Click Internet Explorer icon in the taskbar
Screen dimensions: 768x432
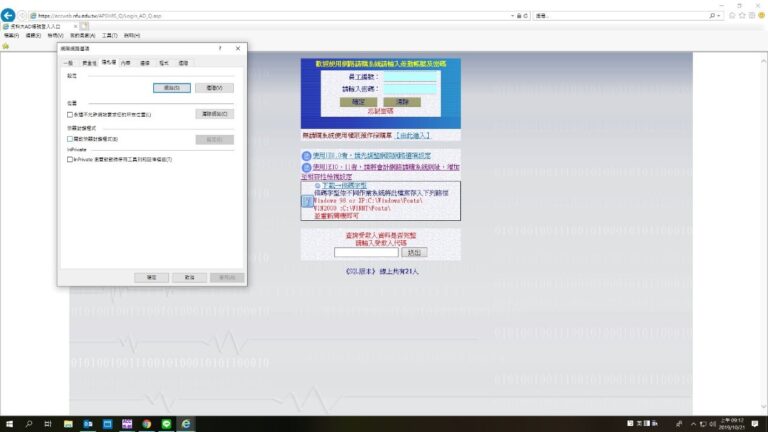[x=187, y=424]
